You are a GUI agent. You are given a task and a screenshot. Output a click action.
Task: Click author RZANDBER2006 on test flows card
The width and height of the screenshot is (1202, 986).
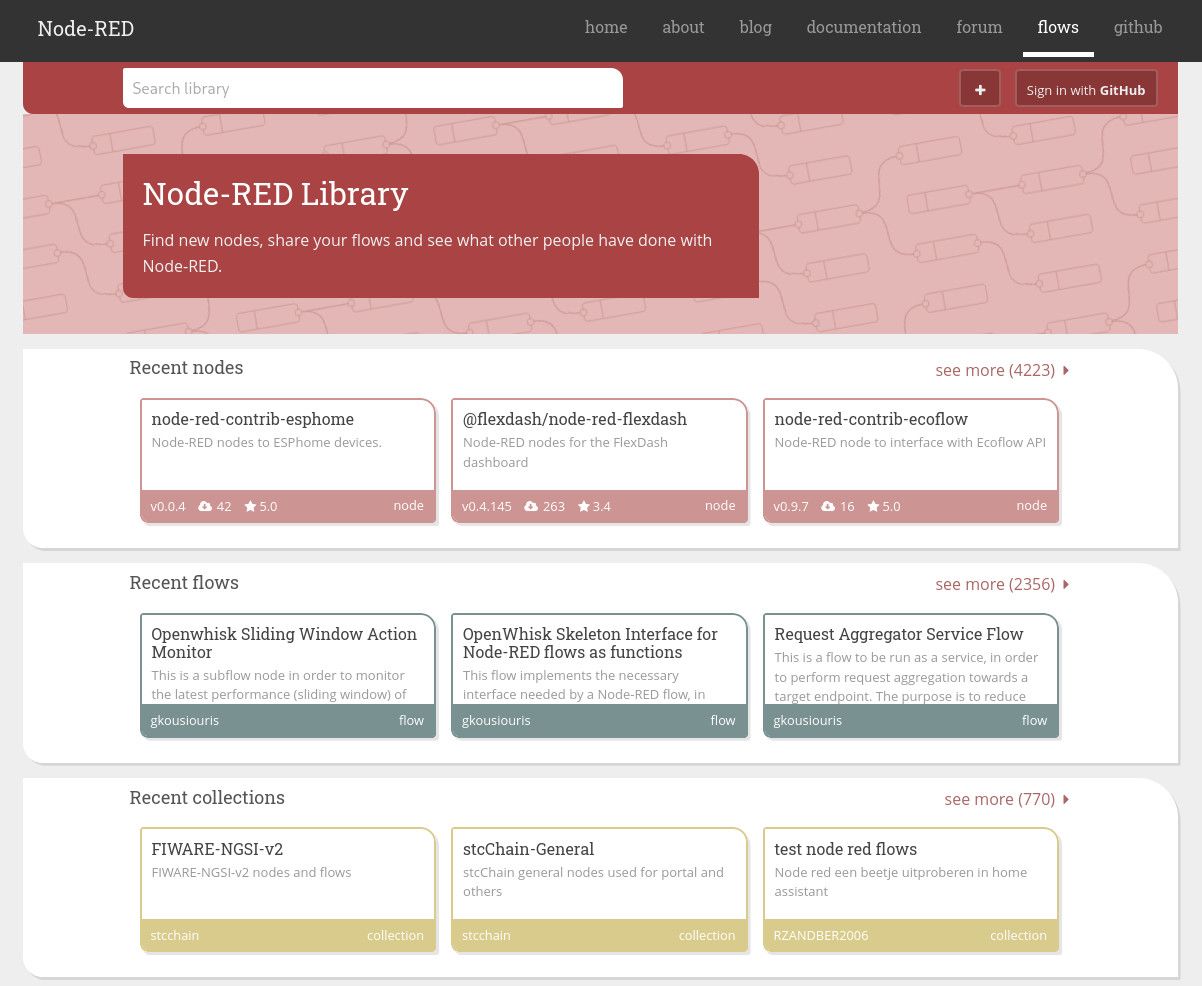click(821, 936)
